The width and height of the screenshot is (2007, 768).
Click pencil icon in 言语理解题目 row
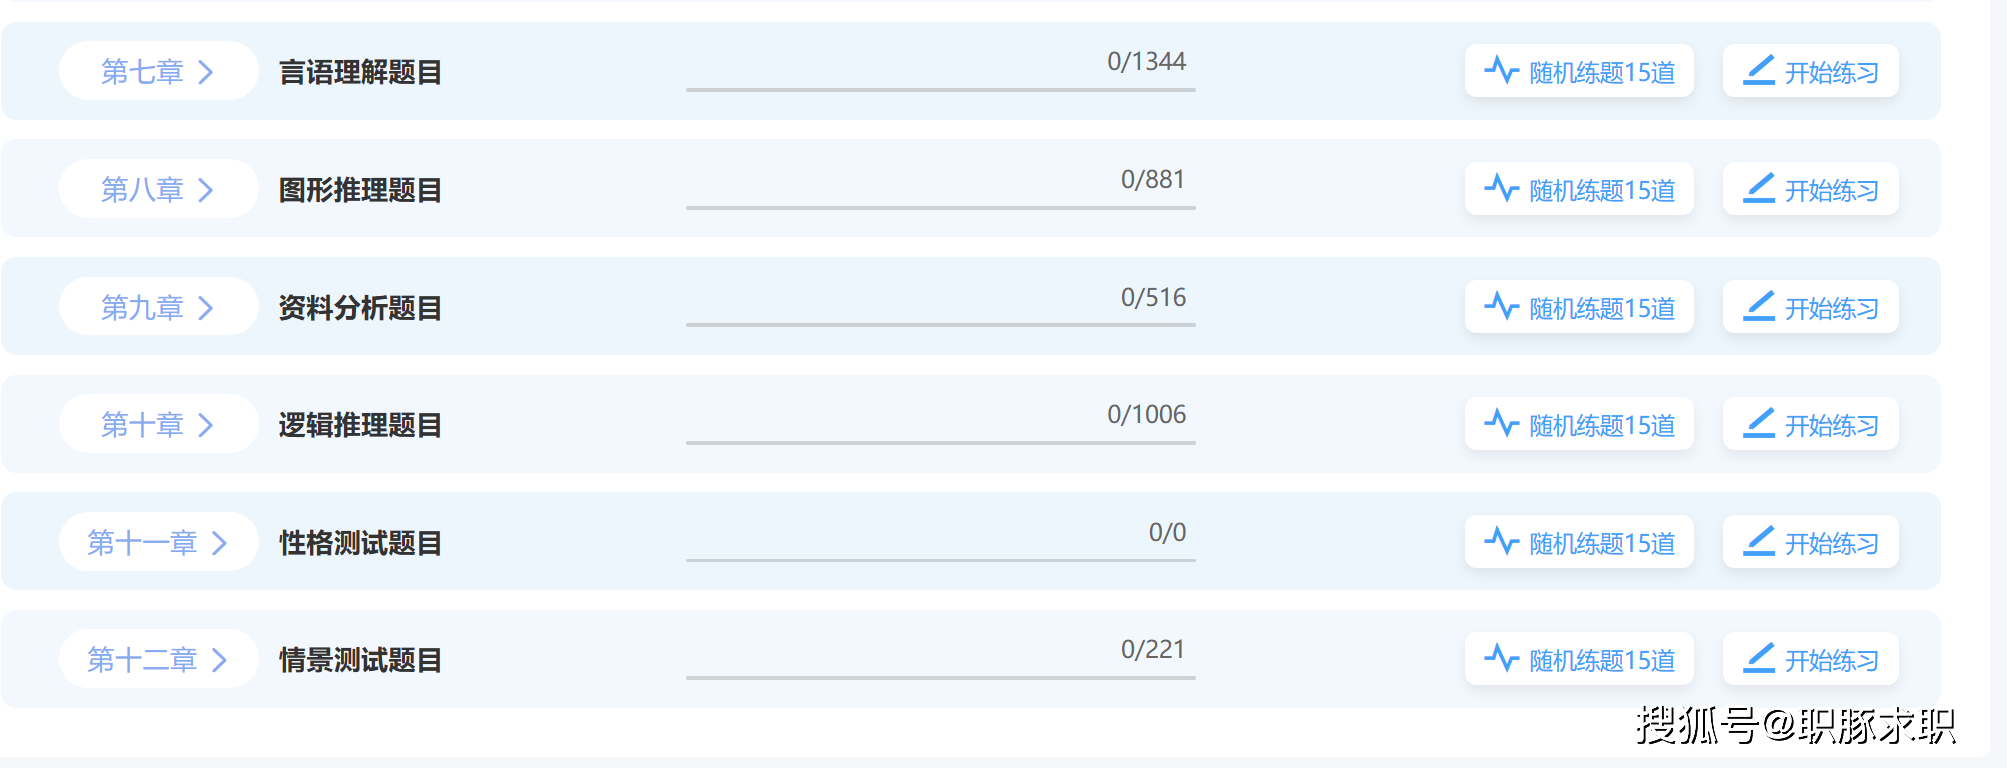pos(1759,71)
